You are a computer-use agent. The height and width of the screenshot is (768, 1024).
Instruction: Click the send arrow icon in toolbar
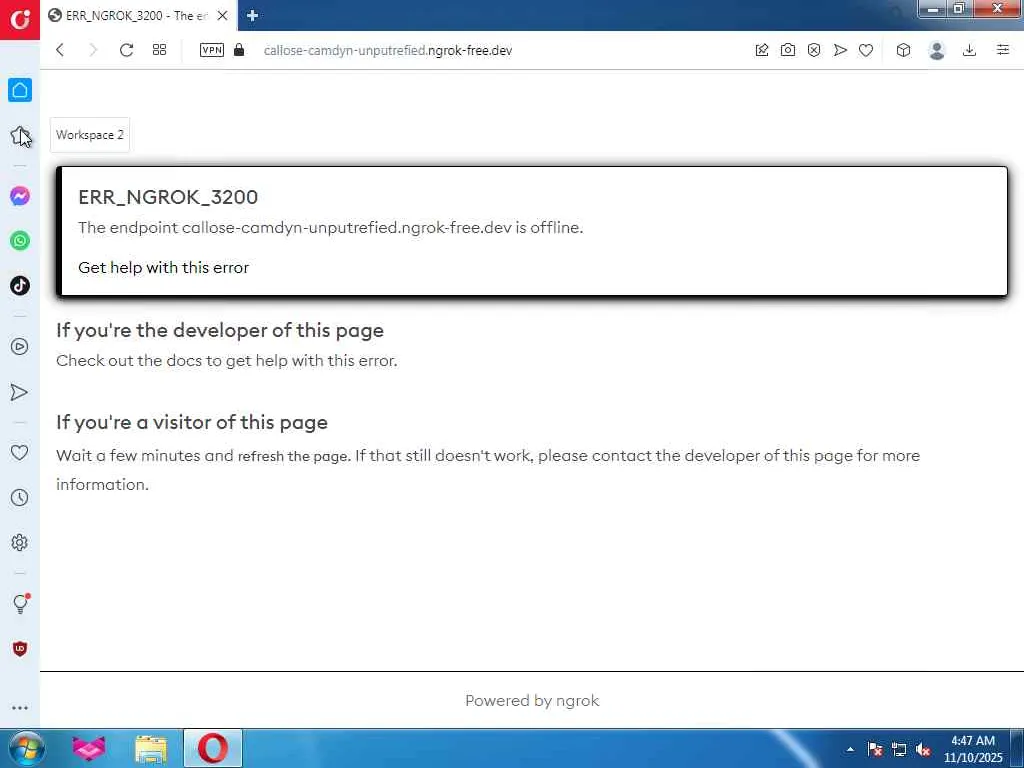(840, 50)
